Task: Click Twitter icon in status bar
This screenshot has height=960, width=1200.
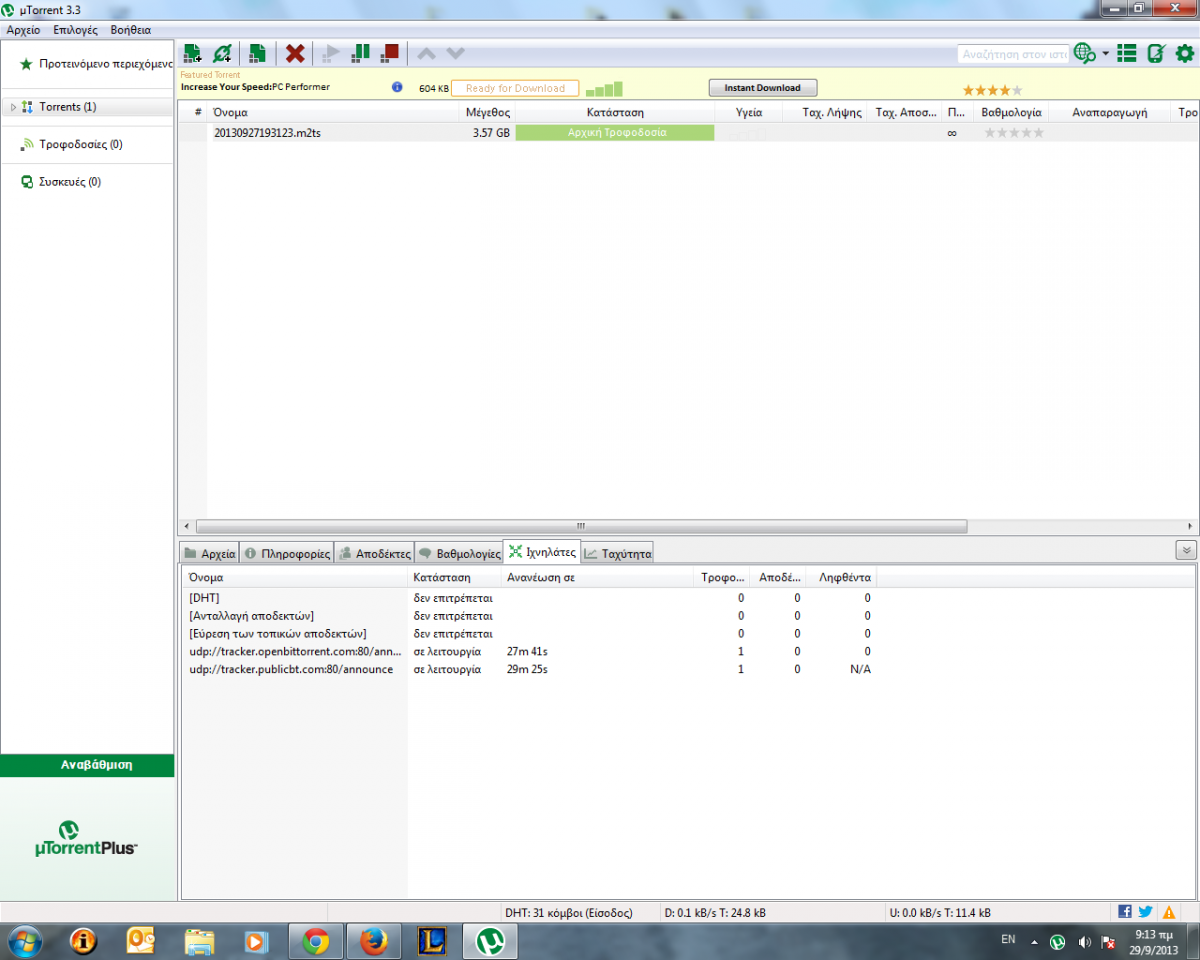Action: tap(1146, 911)
